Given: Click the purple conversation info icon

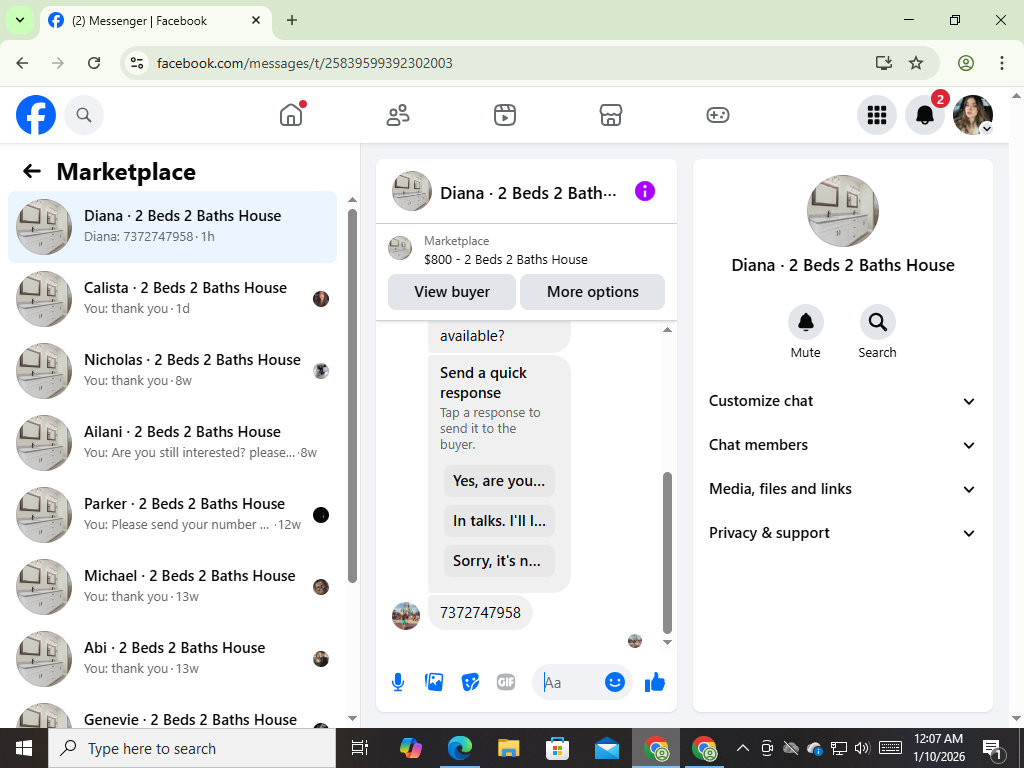Looking at the screenshot, I should point(645,191).
